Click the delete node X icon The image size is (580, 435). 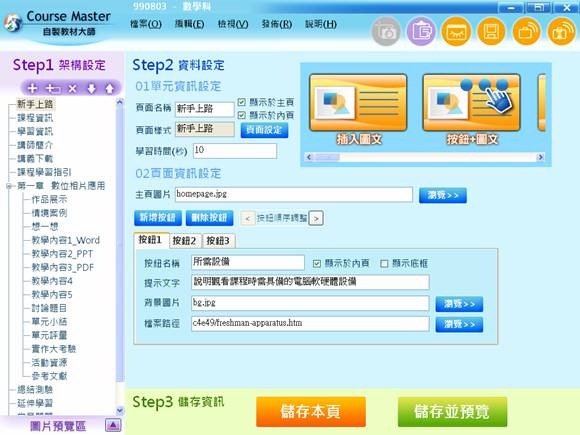(72, 88)
